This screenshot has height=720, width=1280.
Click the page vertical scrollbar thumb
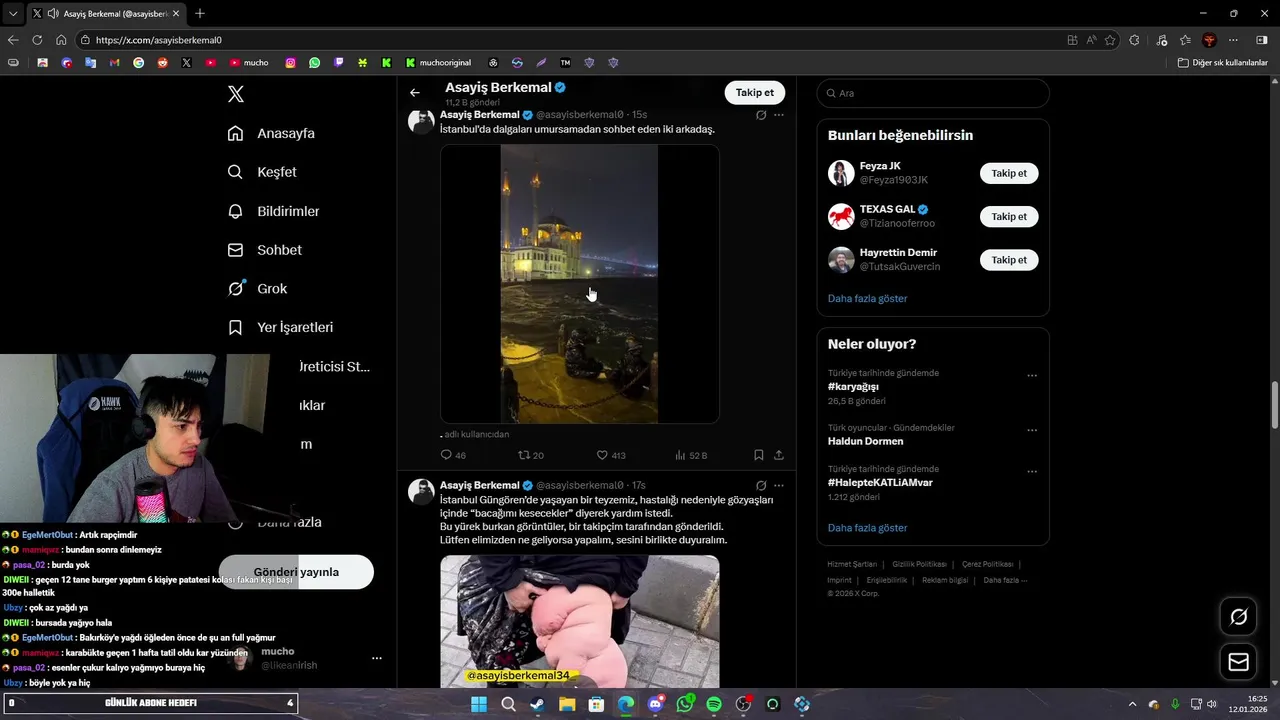(1274, 404)
